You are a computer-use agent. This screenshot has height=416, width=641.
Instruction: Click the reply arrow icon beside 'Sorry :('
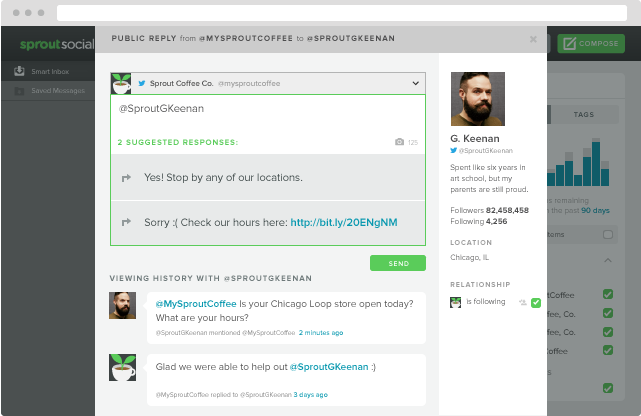[126, 222]
